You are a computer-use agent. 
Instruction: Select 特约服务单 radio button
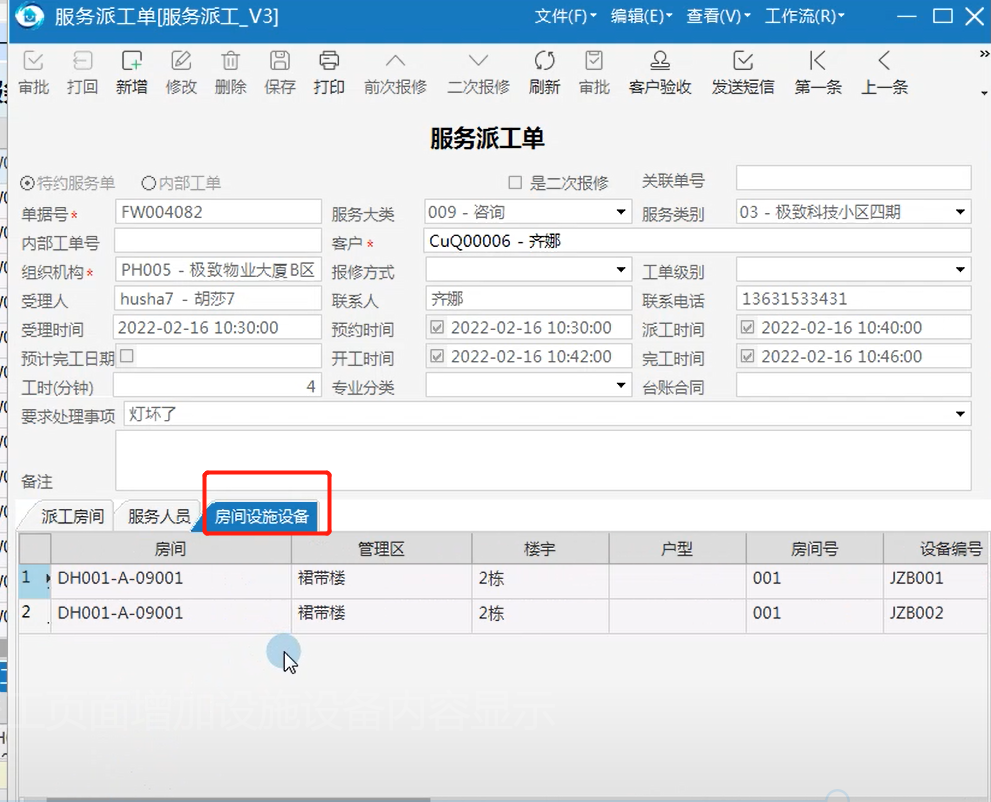[x=27, y=183]
